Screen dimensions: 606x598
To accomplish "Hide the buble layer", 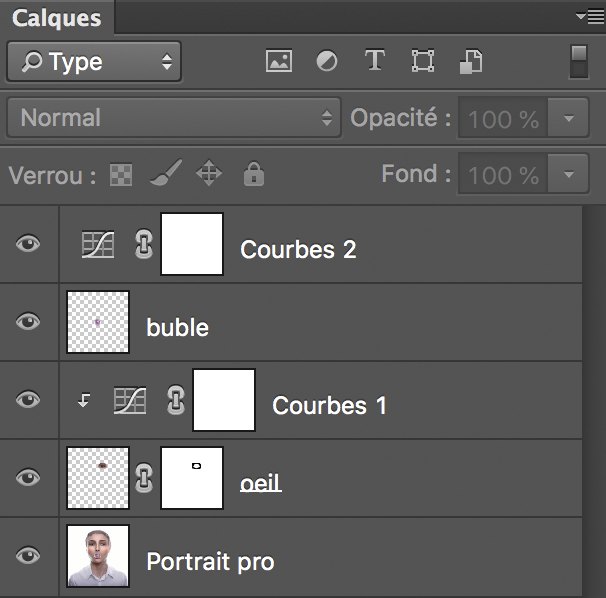I will click(28, 321).
